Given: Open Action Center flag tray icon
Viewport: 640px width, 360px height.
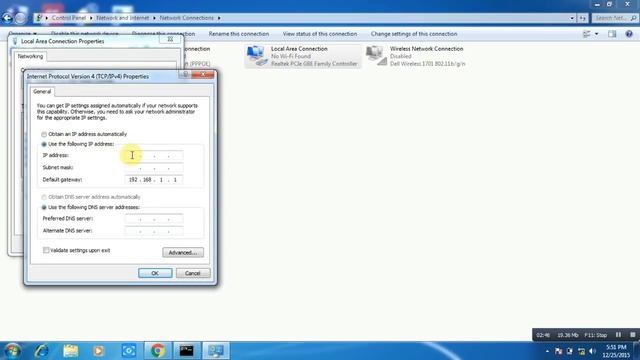Looking at the screenshot, I should pos(558,351).
